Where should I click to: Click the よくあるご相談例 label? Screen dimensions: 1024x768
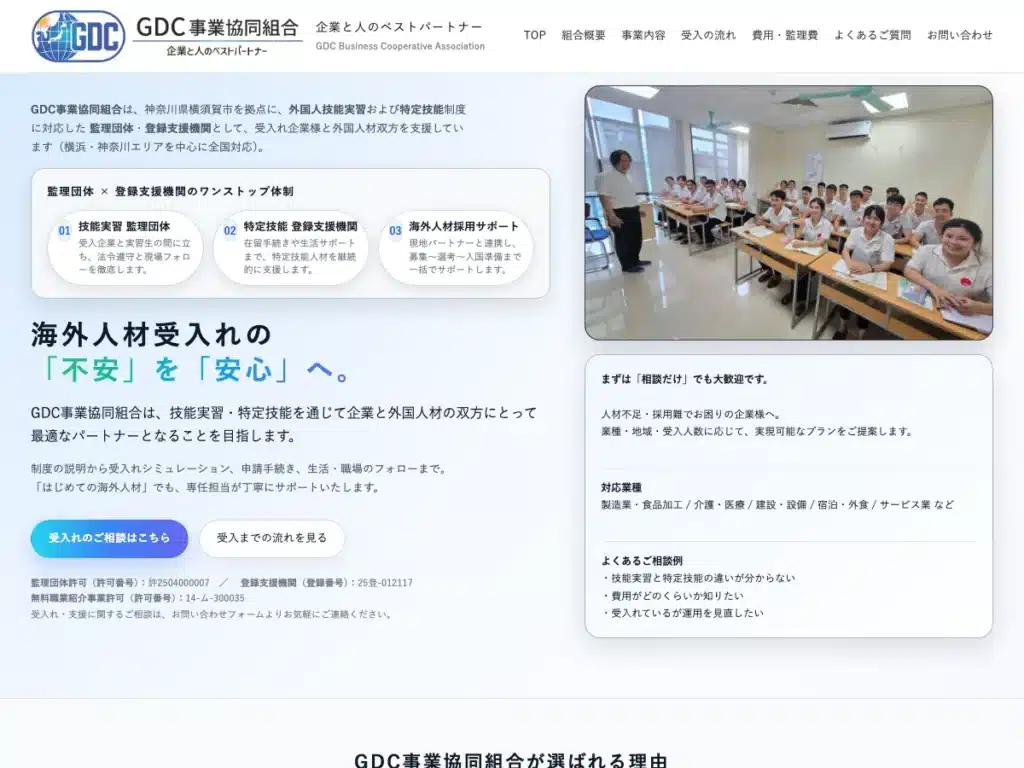[x=642, y=560]
